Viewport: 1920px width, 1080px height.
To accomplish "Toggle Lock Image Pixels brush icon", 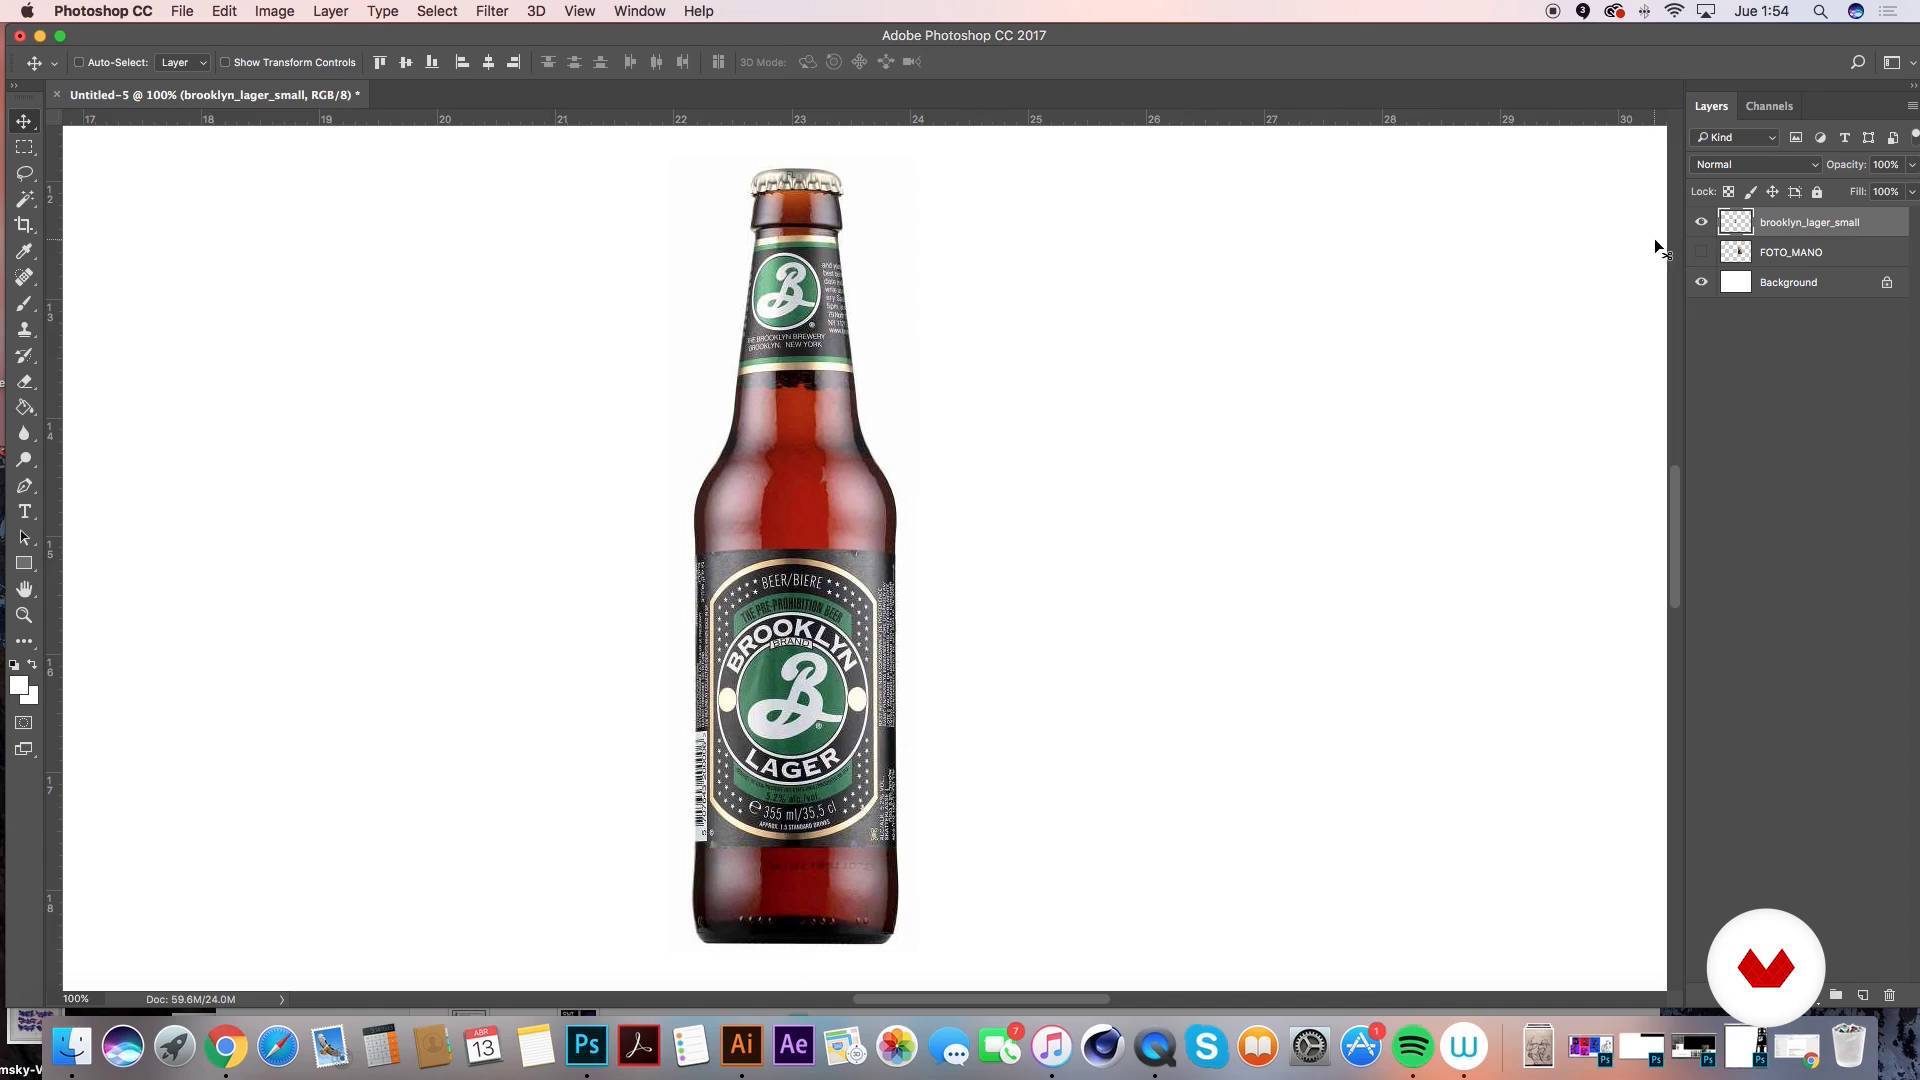I will click(1750, 192).
